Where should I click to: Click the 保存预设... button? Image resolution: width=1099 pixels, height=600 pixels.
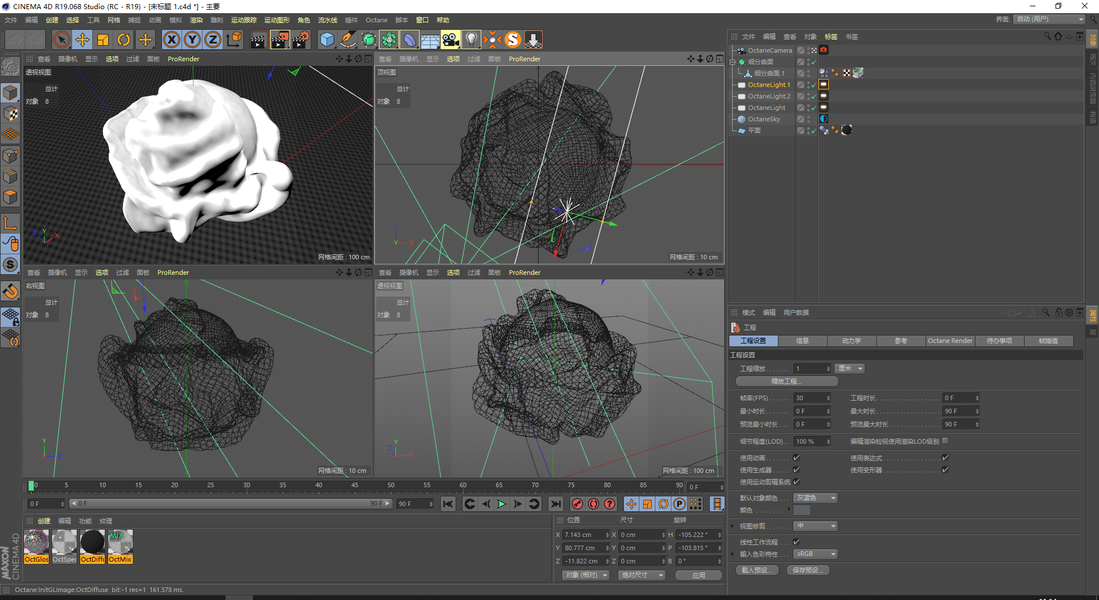coord(807,570)
